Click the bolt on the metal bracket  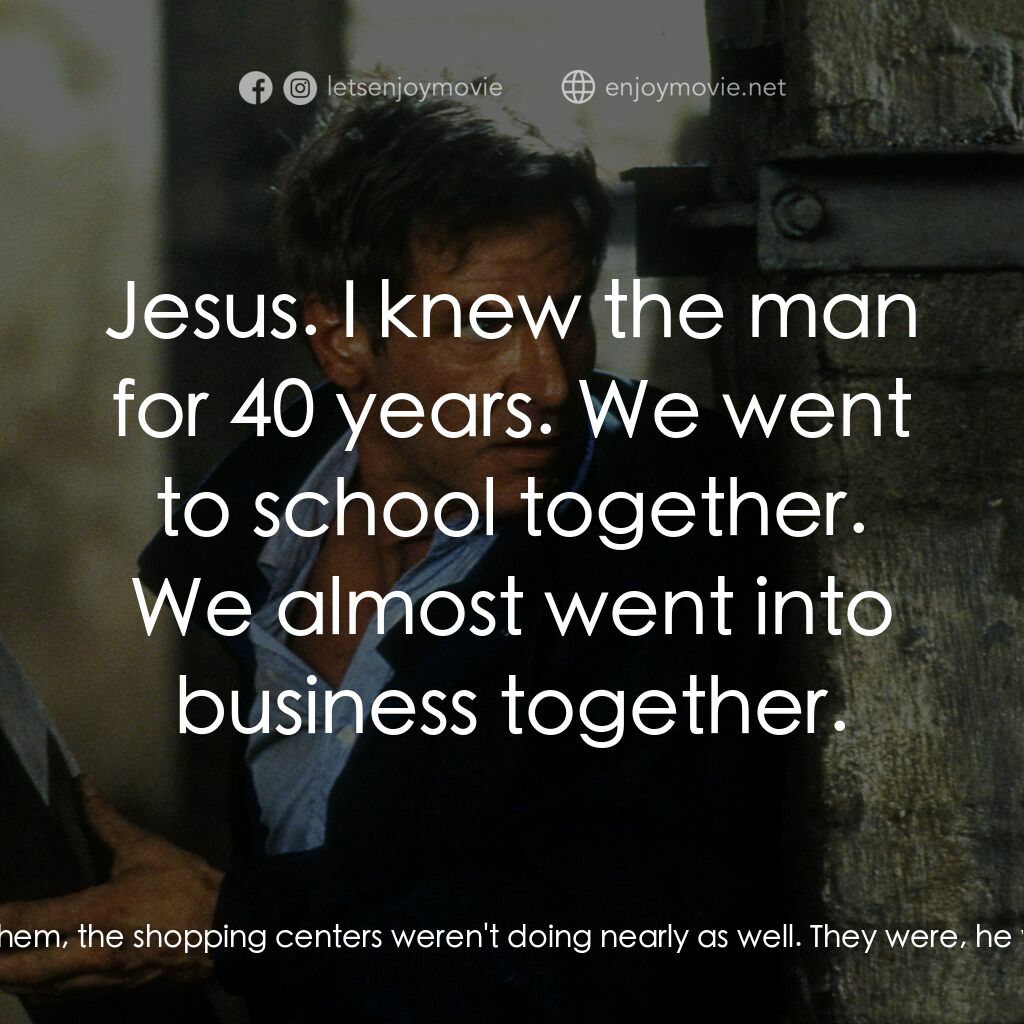(797, 214)
